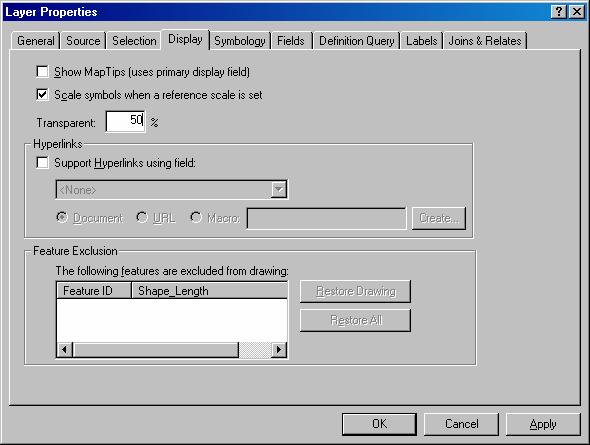Click the Apply button
Image resolution: width=590 pixels, height=445 pixels.
pyautogui.click(x=543, y=424)
